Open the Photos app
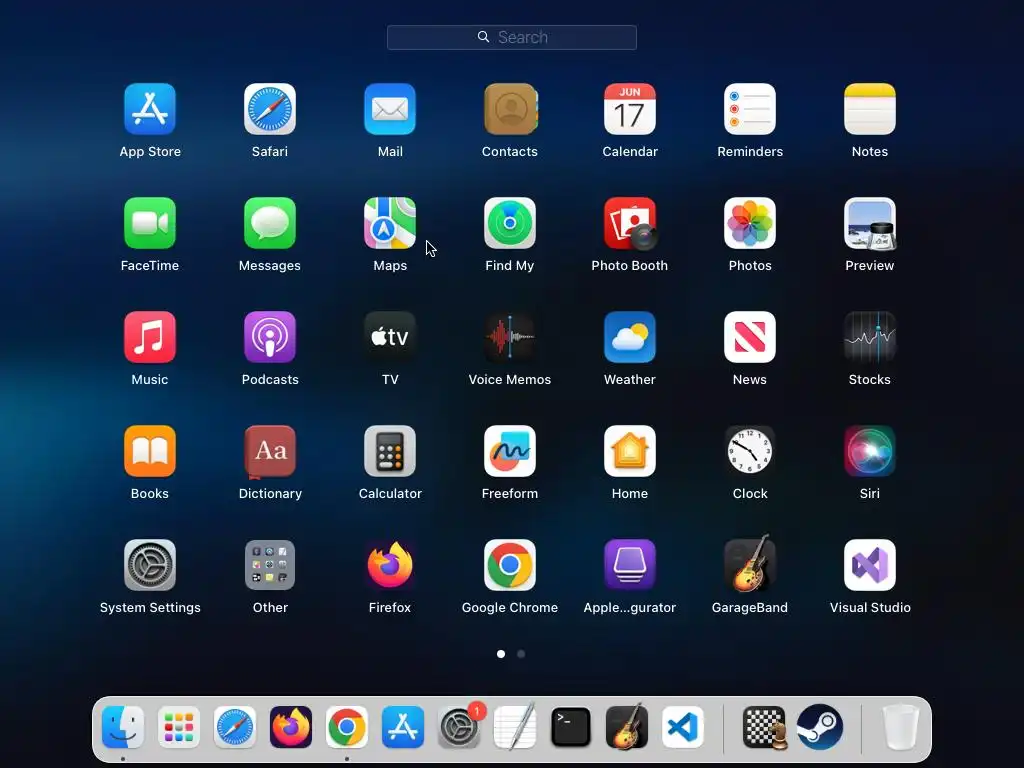This screenshot has height=768, width=1024. (750, 223)
